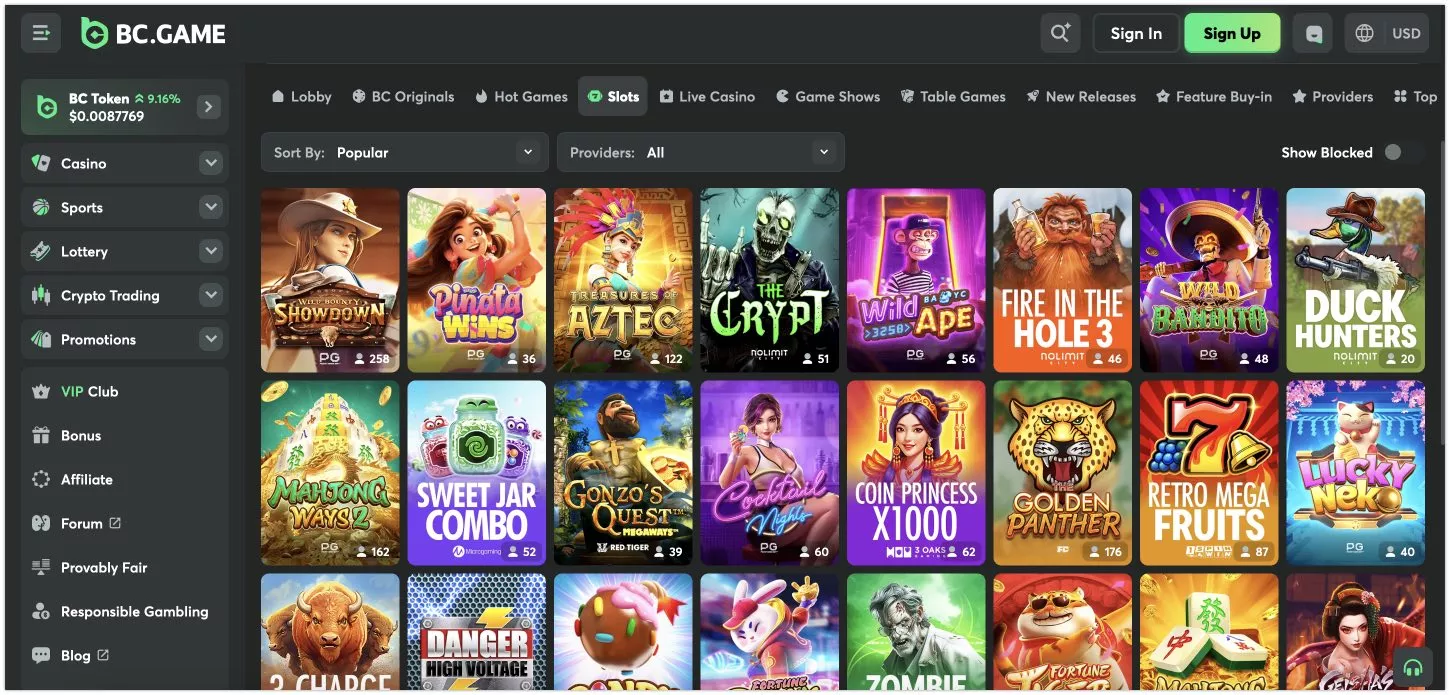The height and width of the screenshot is (695, 1450).
Task: Expand the Crypto Trading section chevron
Action: pos(210,295)
